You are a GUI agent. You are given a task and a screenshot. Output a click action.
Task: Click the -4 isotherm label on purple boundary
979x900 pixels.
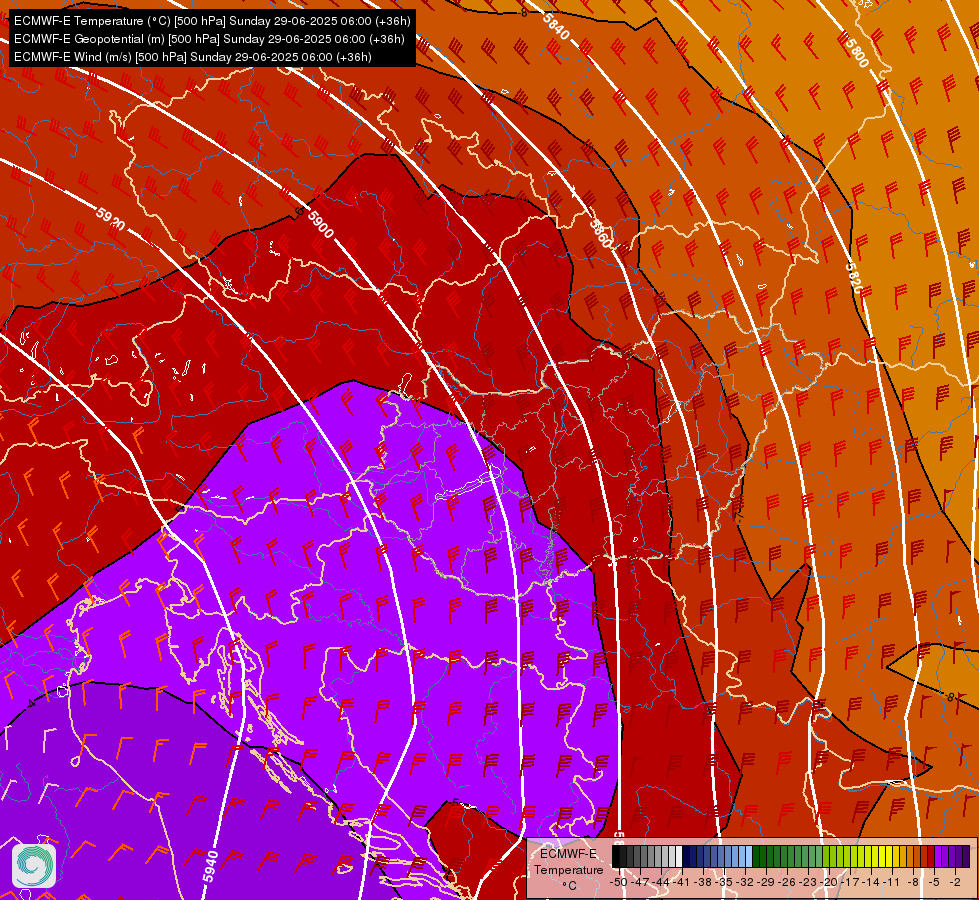point(31,705)
